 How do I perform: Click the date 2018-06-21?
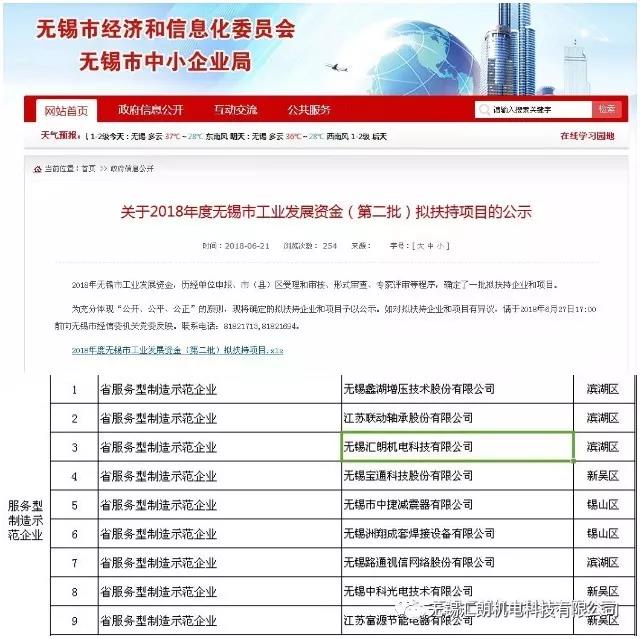click(247, 246)
